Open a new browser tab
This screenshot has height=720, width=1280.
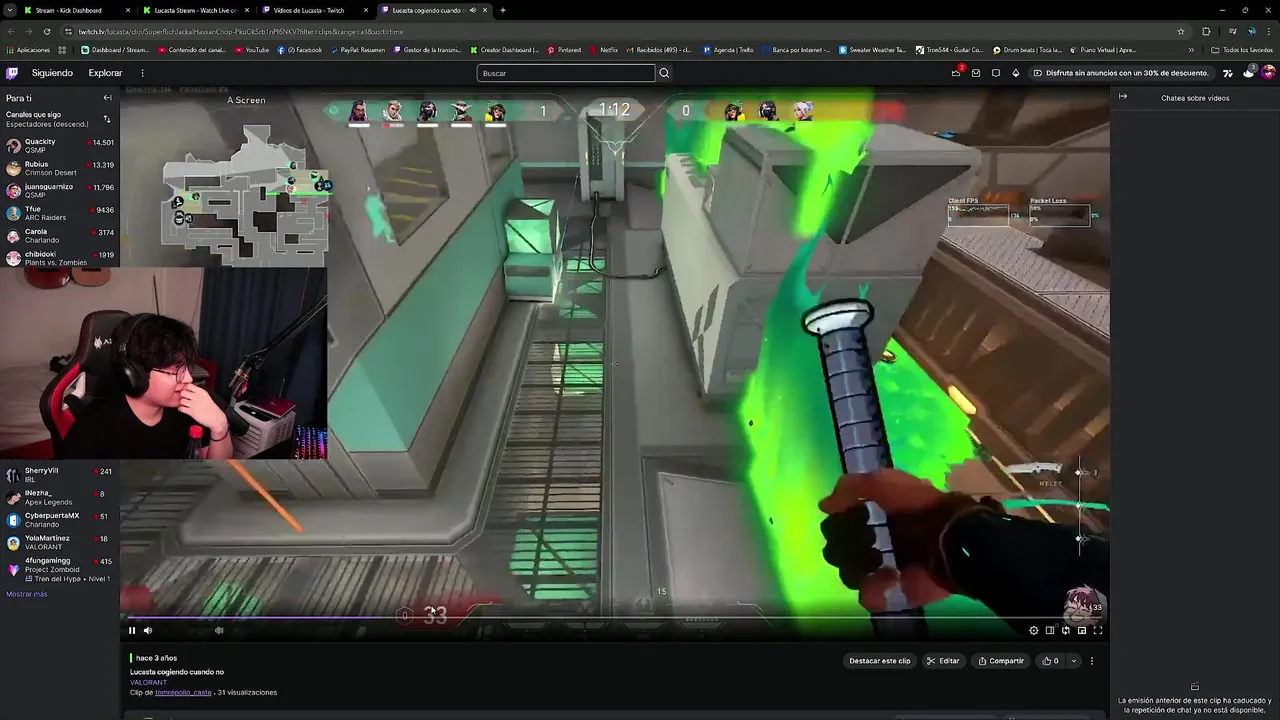coord(503,10)
